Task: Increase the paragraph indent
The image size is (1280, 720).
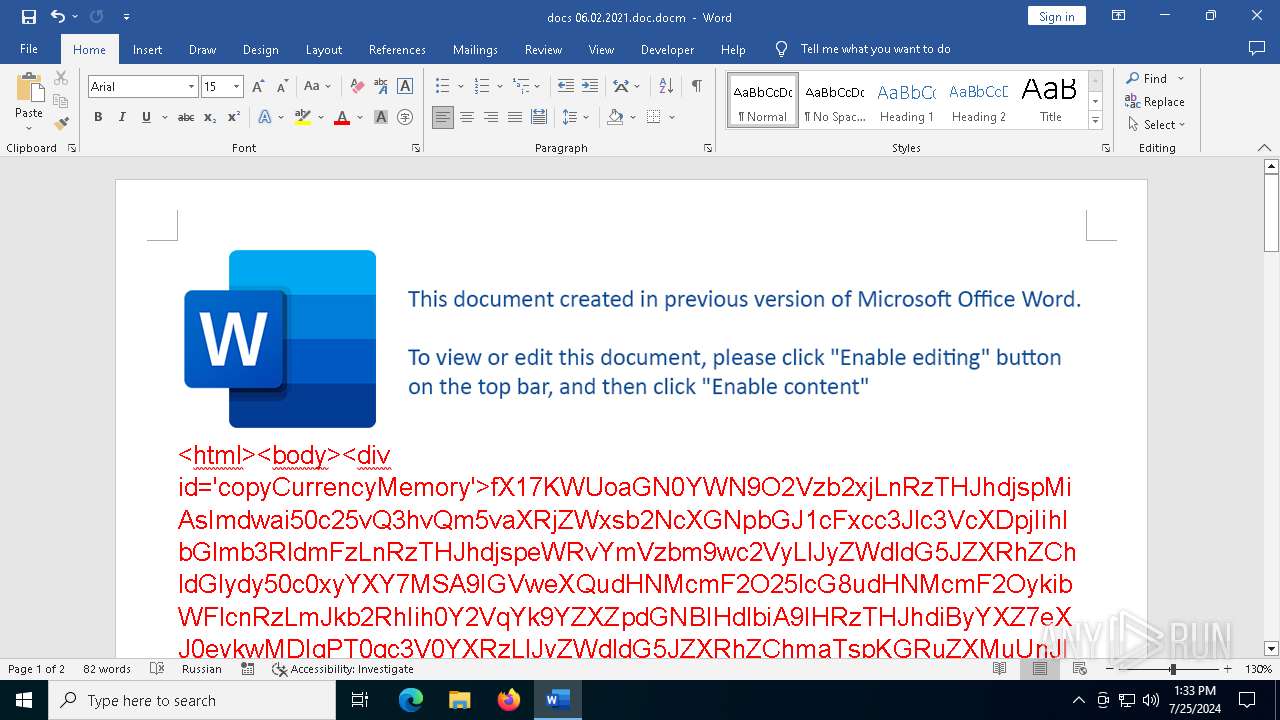Action: [590, 87]
